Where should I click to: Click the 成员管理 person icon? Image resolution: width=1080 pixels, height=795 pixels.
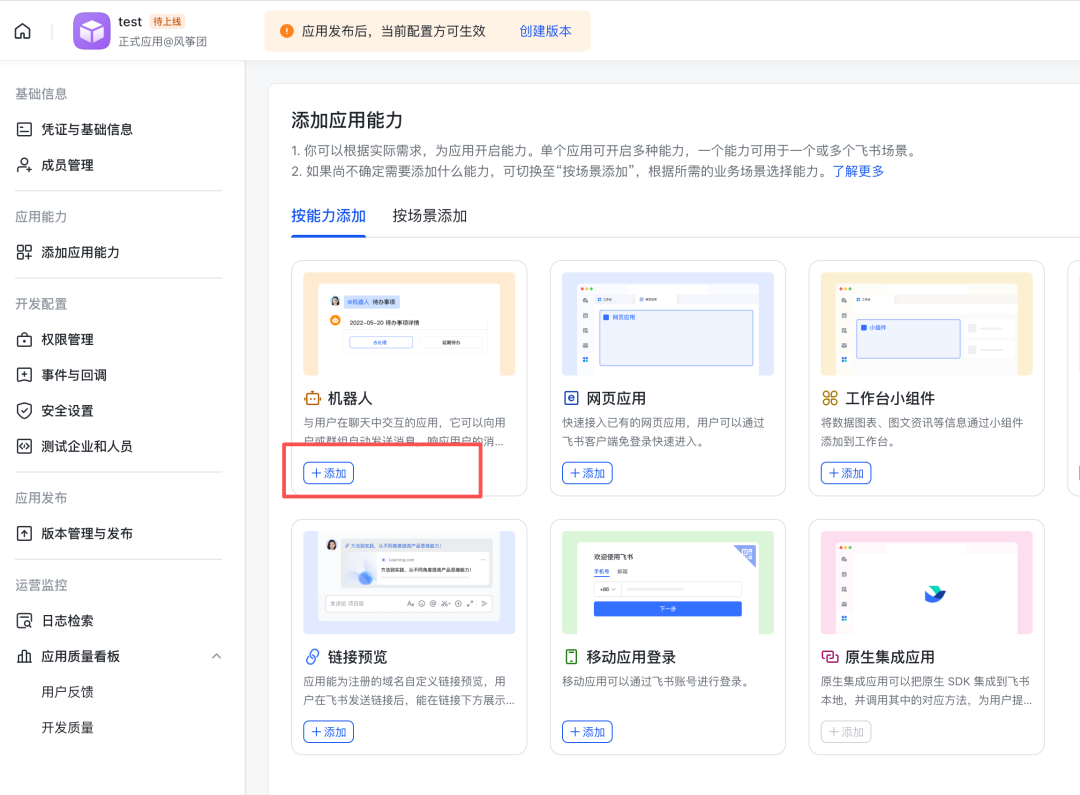24,165
